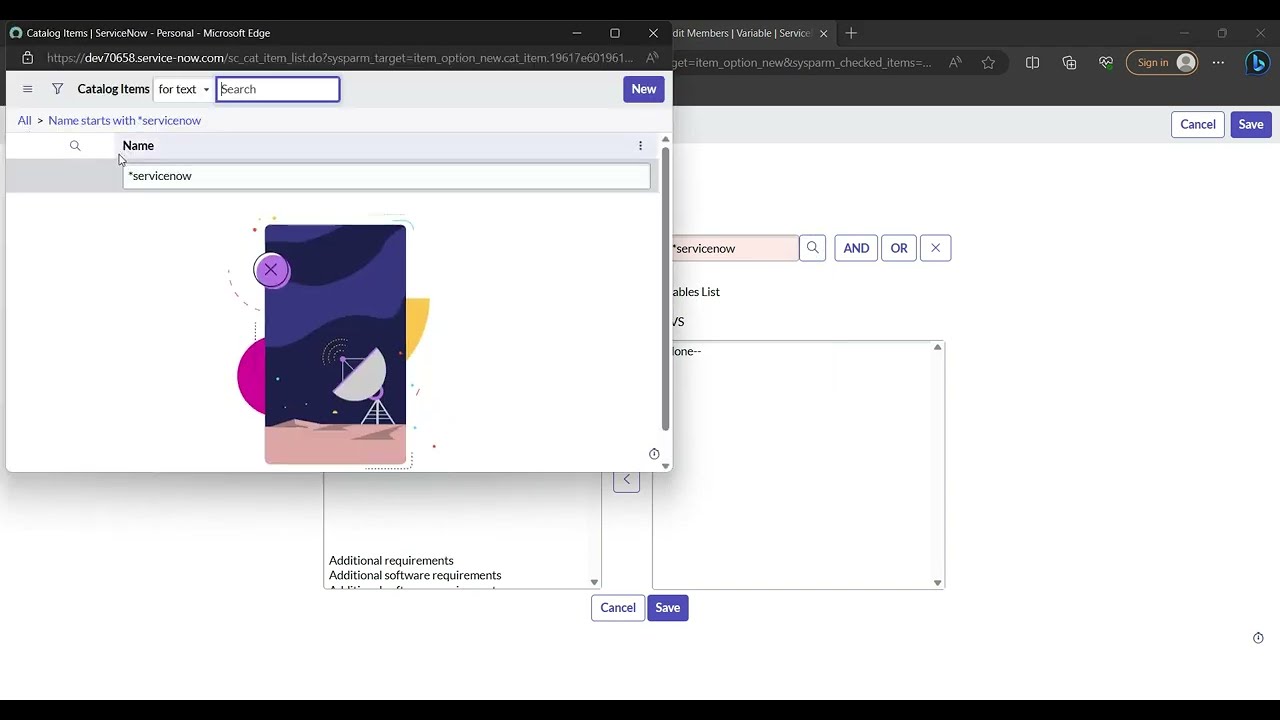Screen dimensions: 1280x720
Task: Open Edge Collections
Action: pos(1069,63)
